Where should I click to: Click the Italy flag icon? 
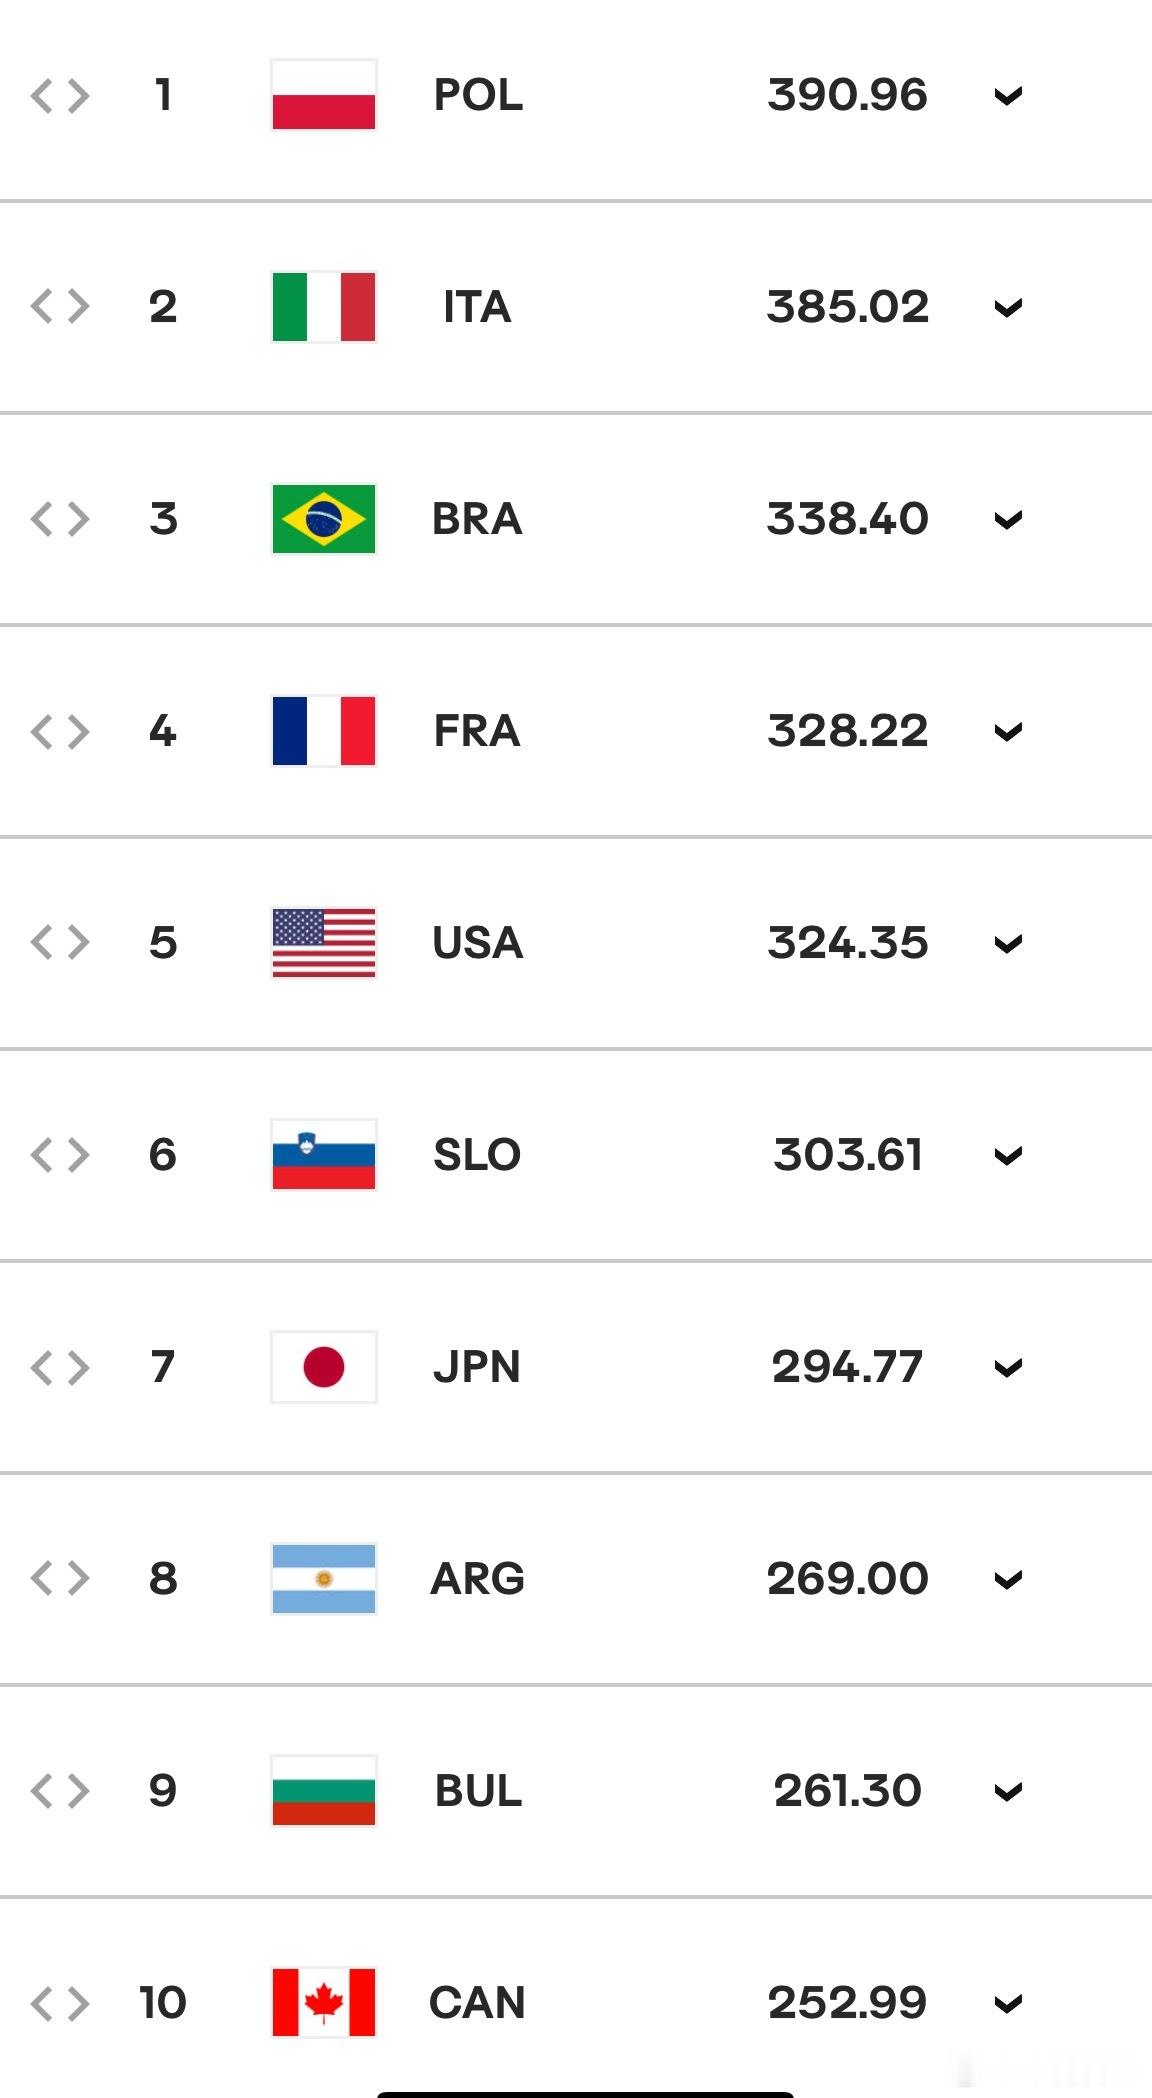pos(324,307)
